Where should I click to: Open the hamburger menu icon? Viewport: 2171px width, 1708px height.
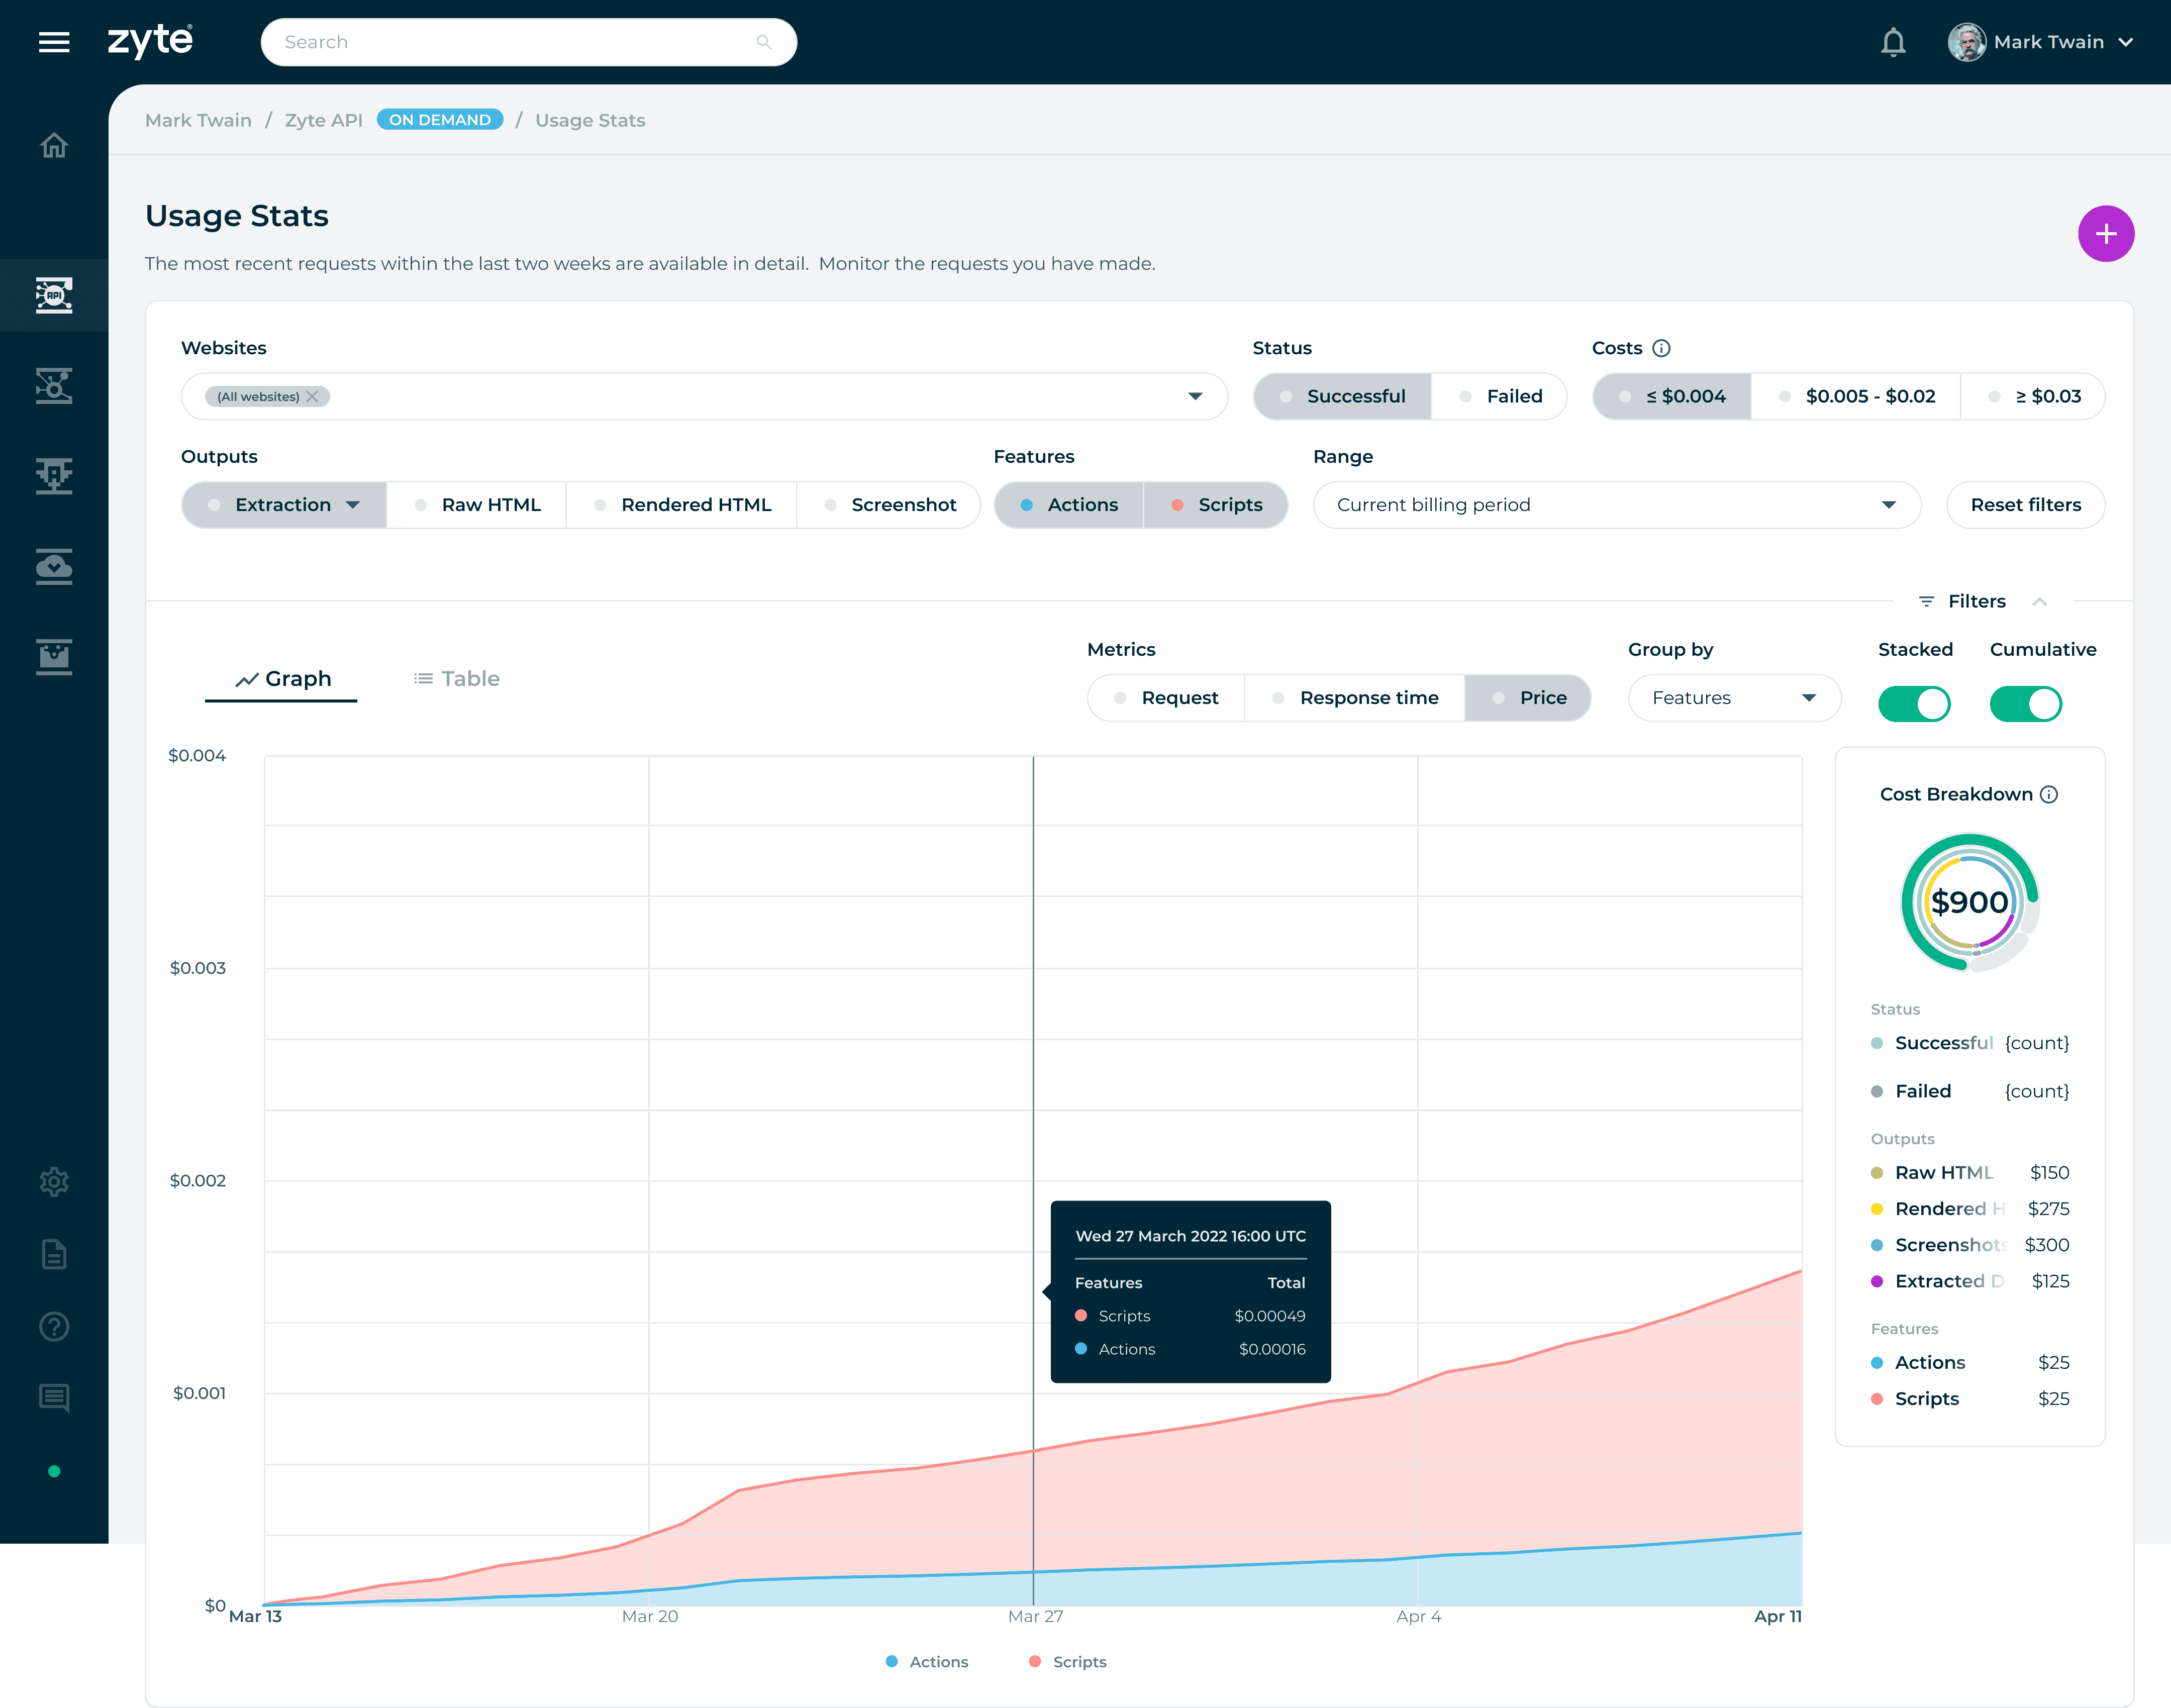[x=54, y=42]
